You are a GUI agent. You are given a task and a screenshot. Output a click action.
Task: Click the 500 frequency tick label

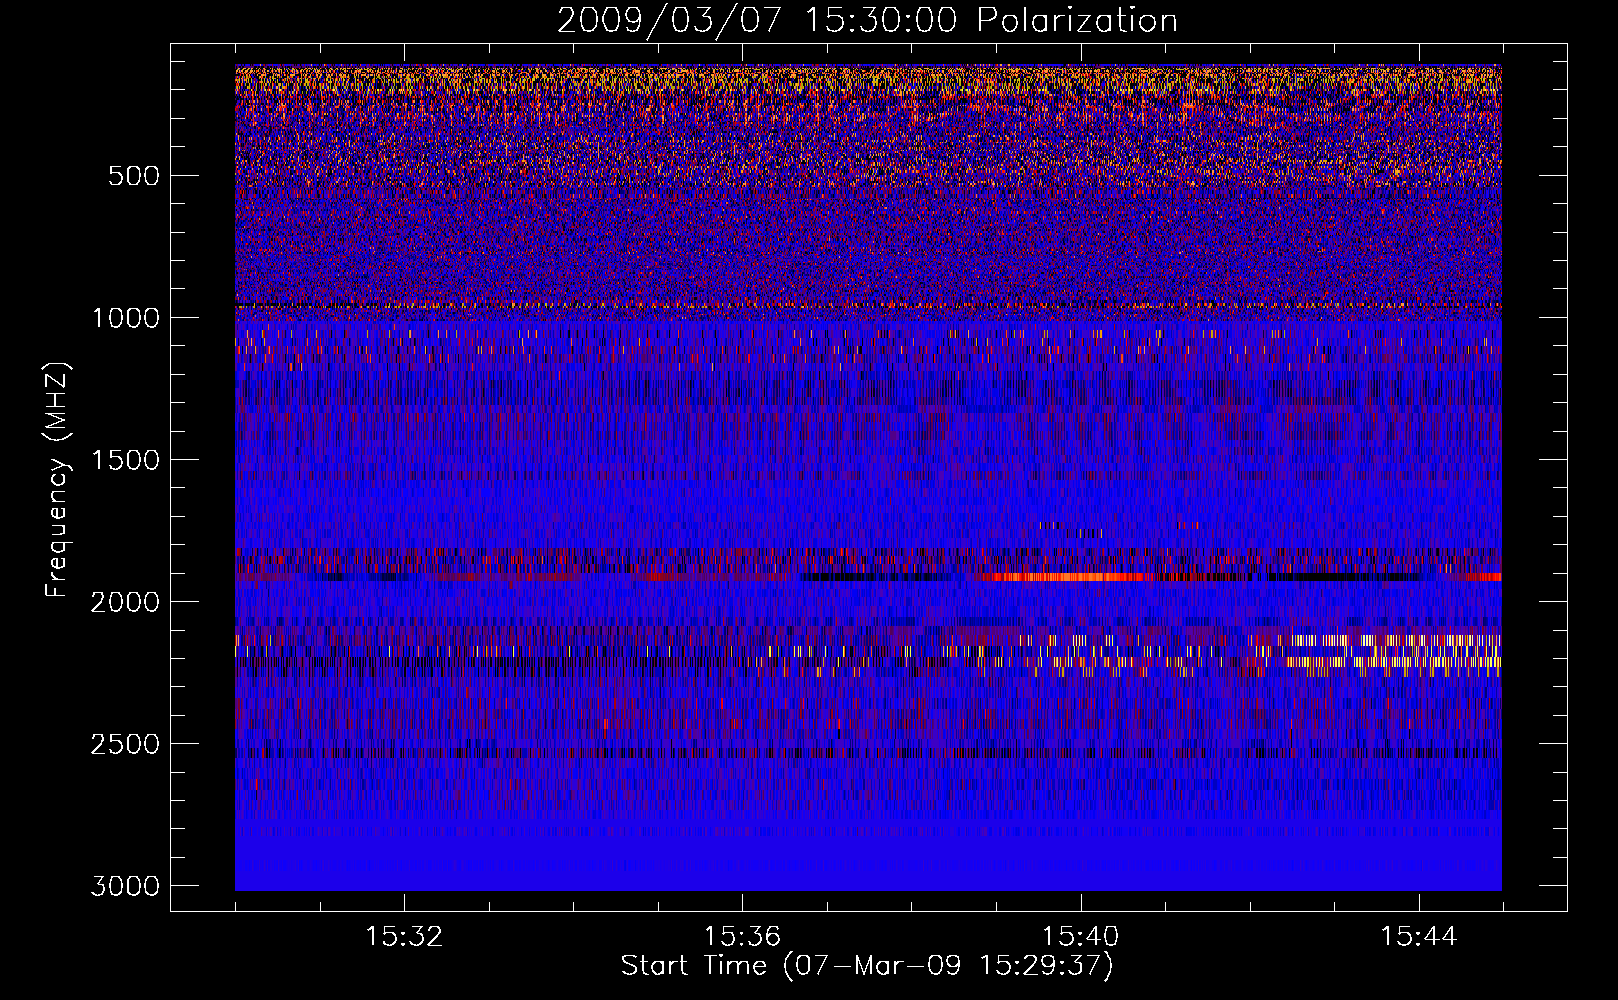coord(133,176)
